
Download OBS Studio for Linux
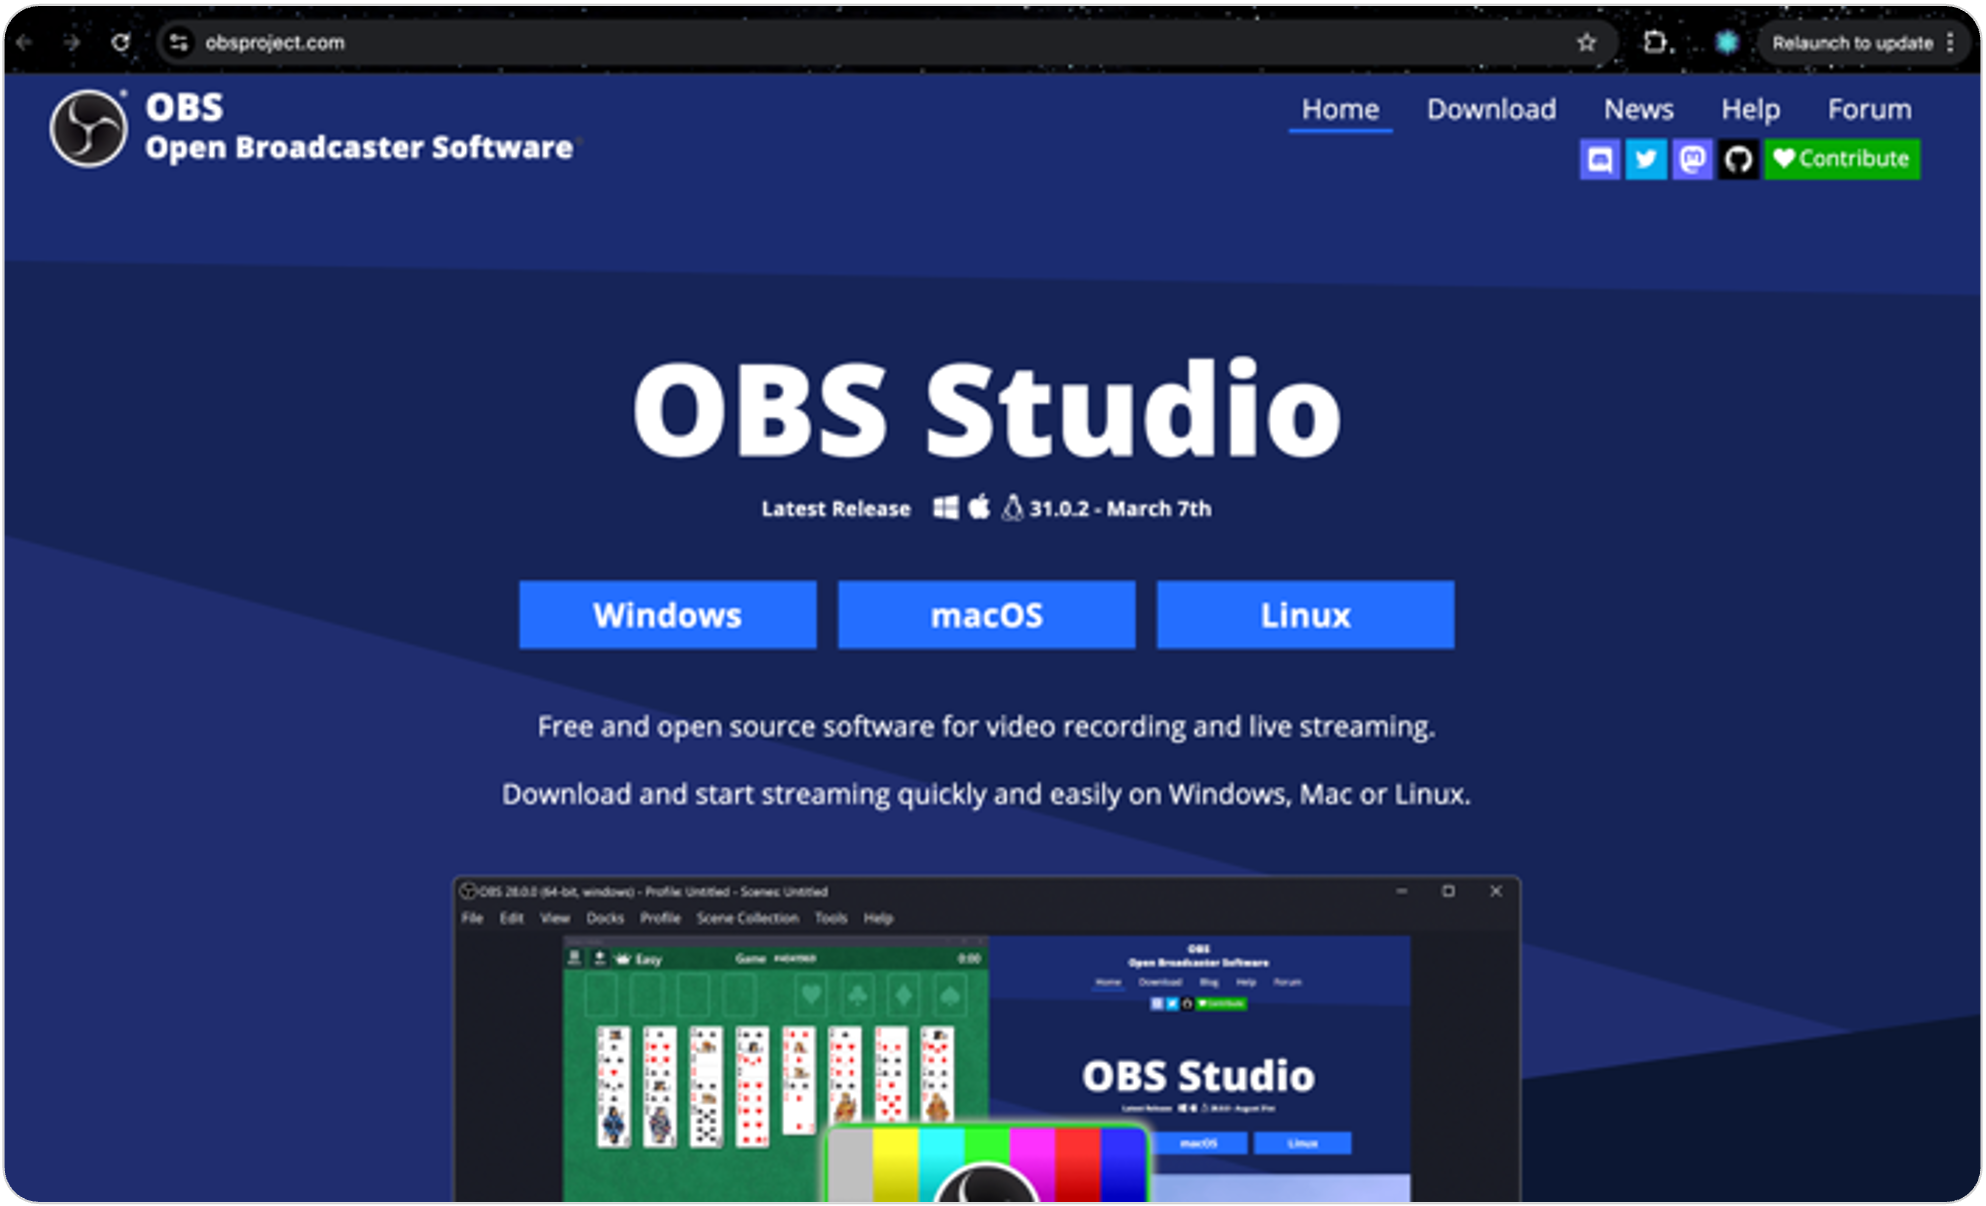[1305, 615]
